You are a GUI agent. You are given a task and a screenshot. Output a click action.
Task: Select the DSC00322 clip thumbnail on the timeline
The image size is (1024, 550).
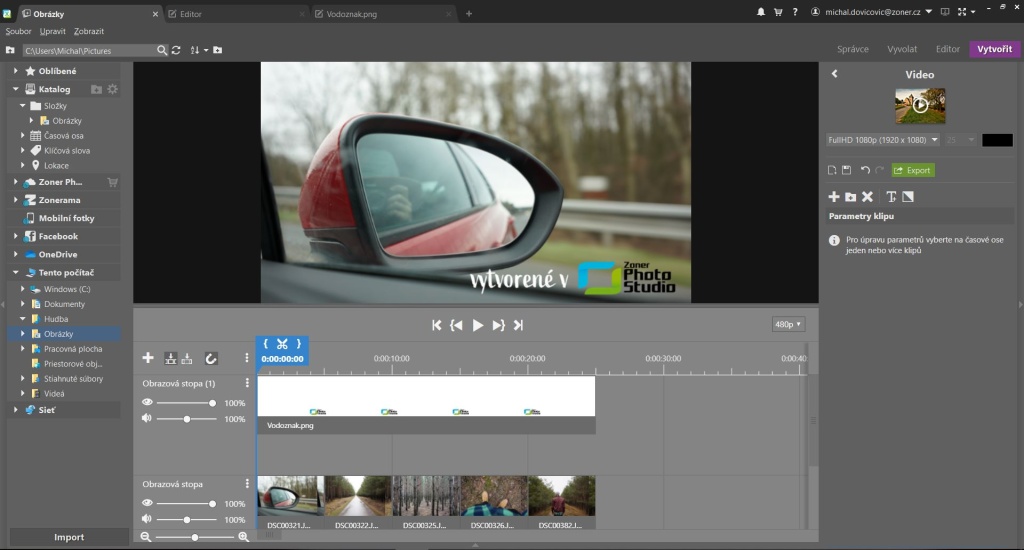pos(359,496)
